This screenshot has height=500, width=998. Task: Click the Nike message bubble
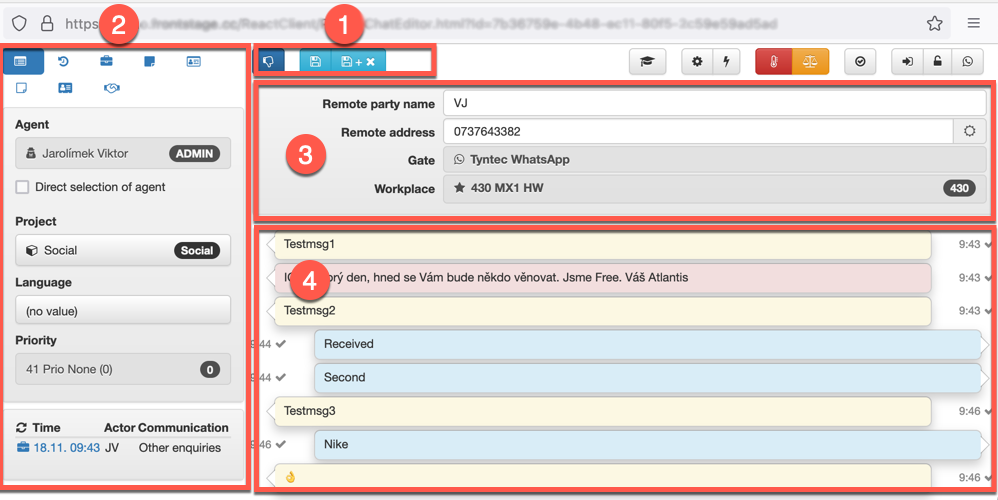[x=648, y=444]
